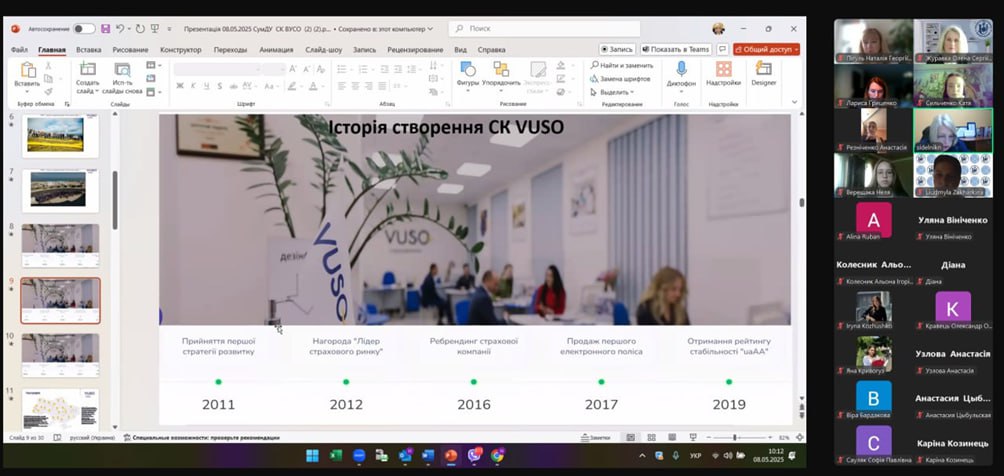The height and width of the screenshot is (476, 1004).
Task: Click the Запись button
Action: tap(617, 49)
